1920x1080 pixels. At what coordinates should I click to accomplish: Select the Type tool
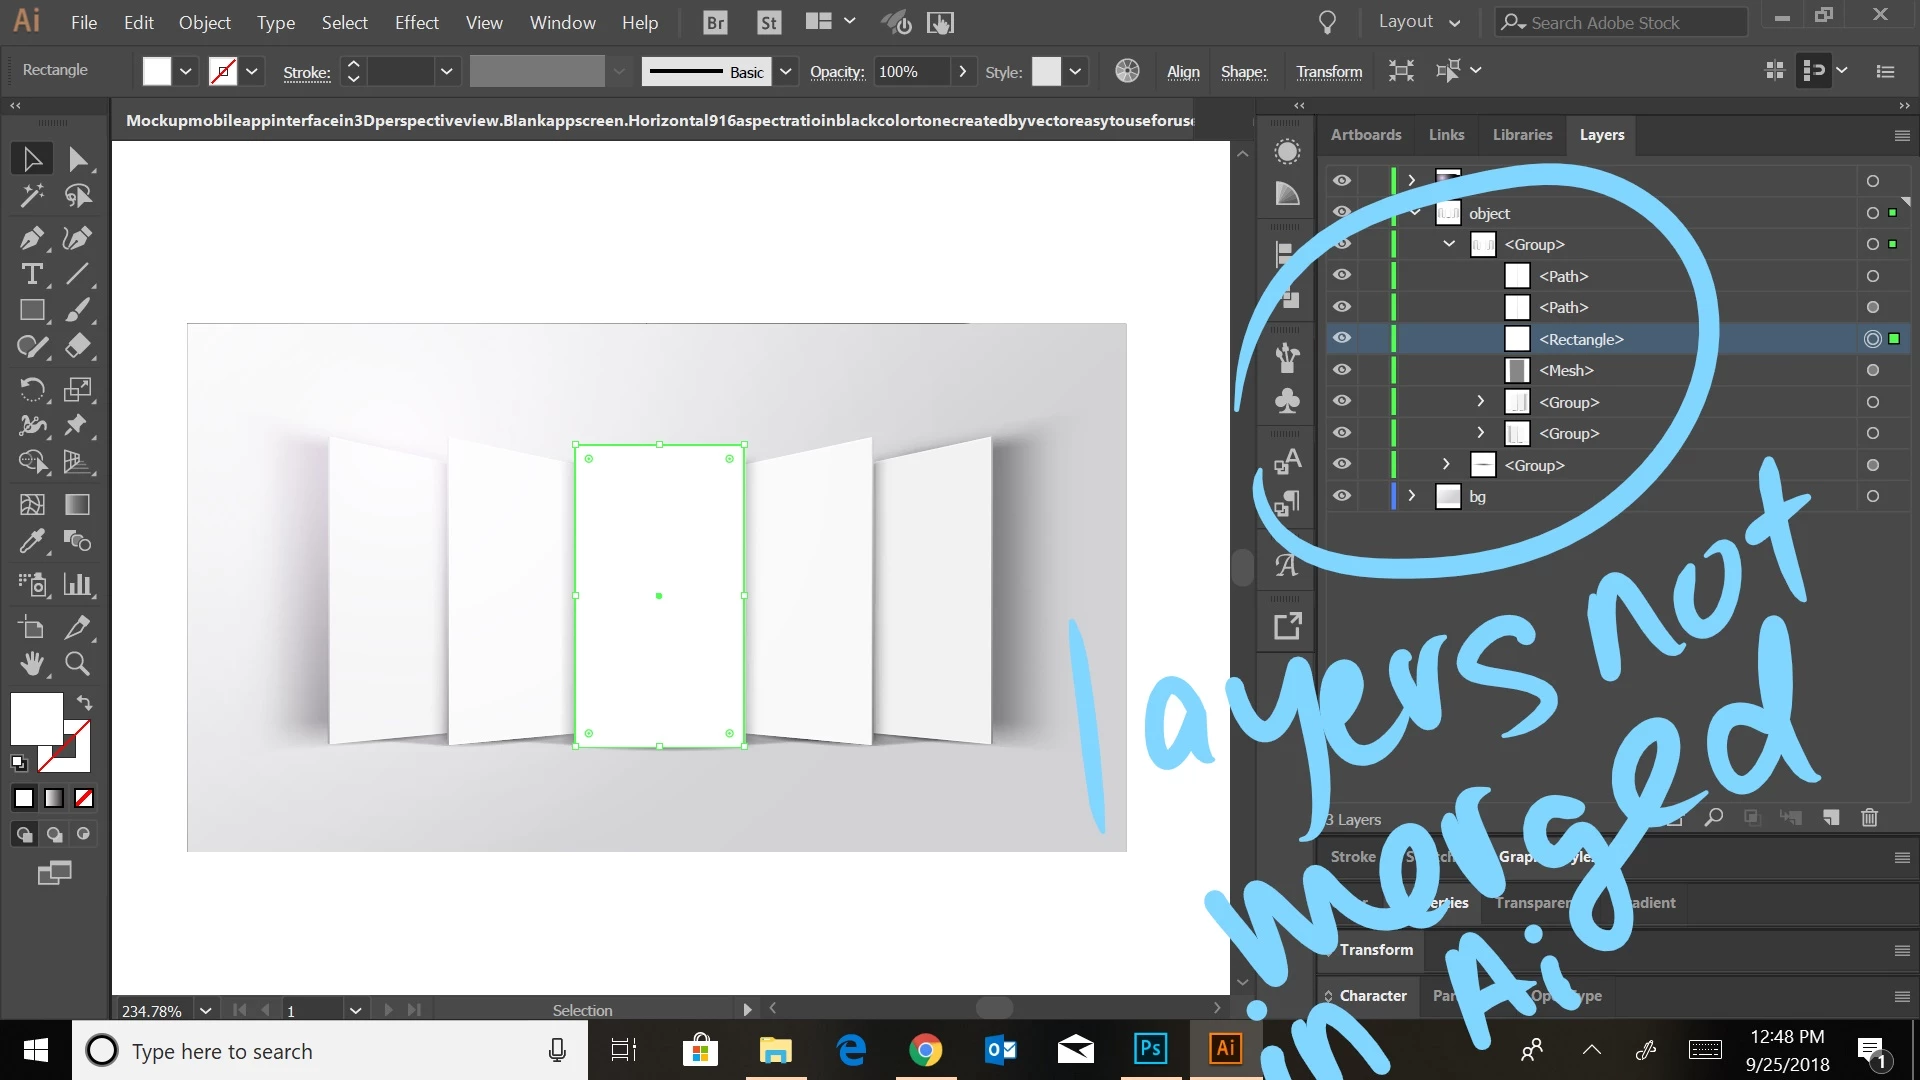31,274
